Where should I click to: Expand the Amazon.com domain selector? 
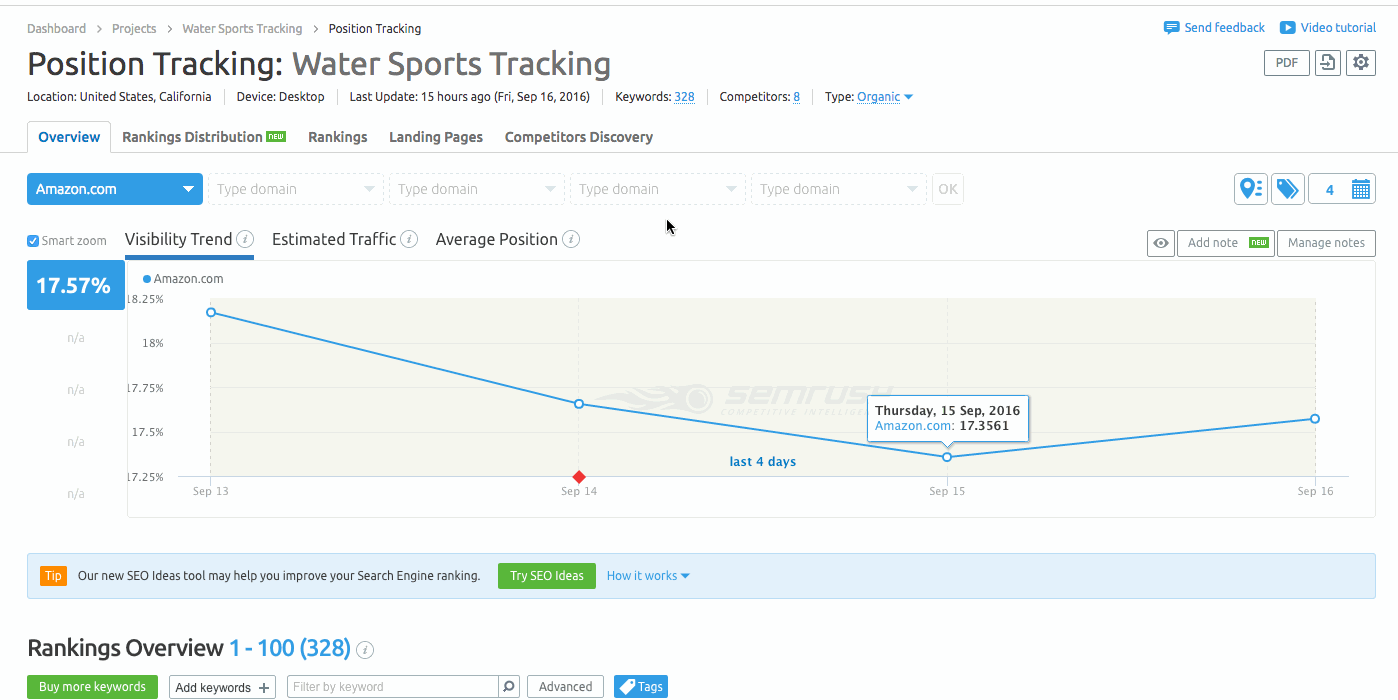[188, 188]
